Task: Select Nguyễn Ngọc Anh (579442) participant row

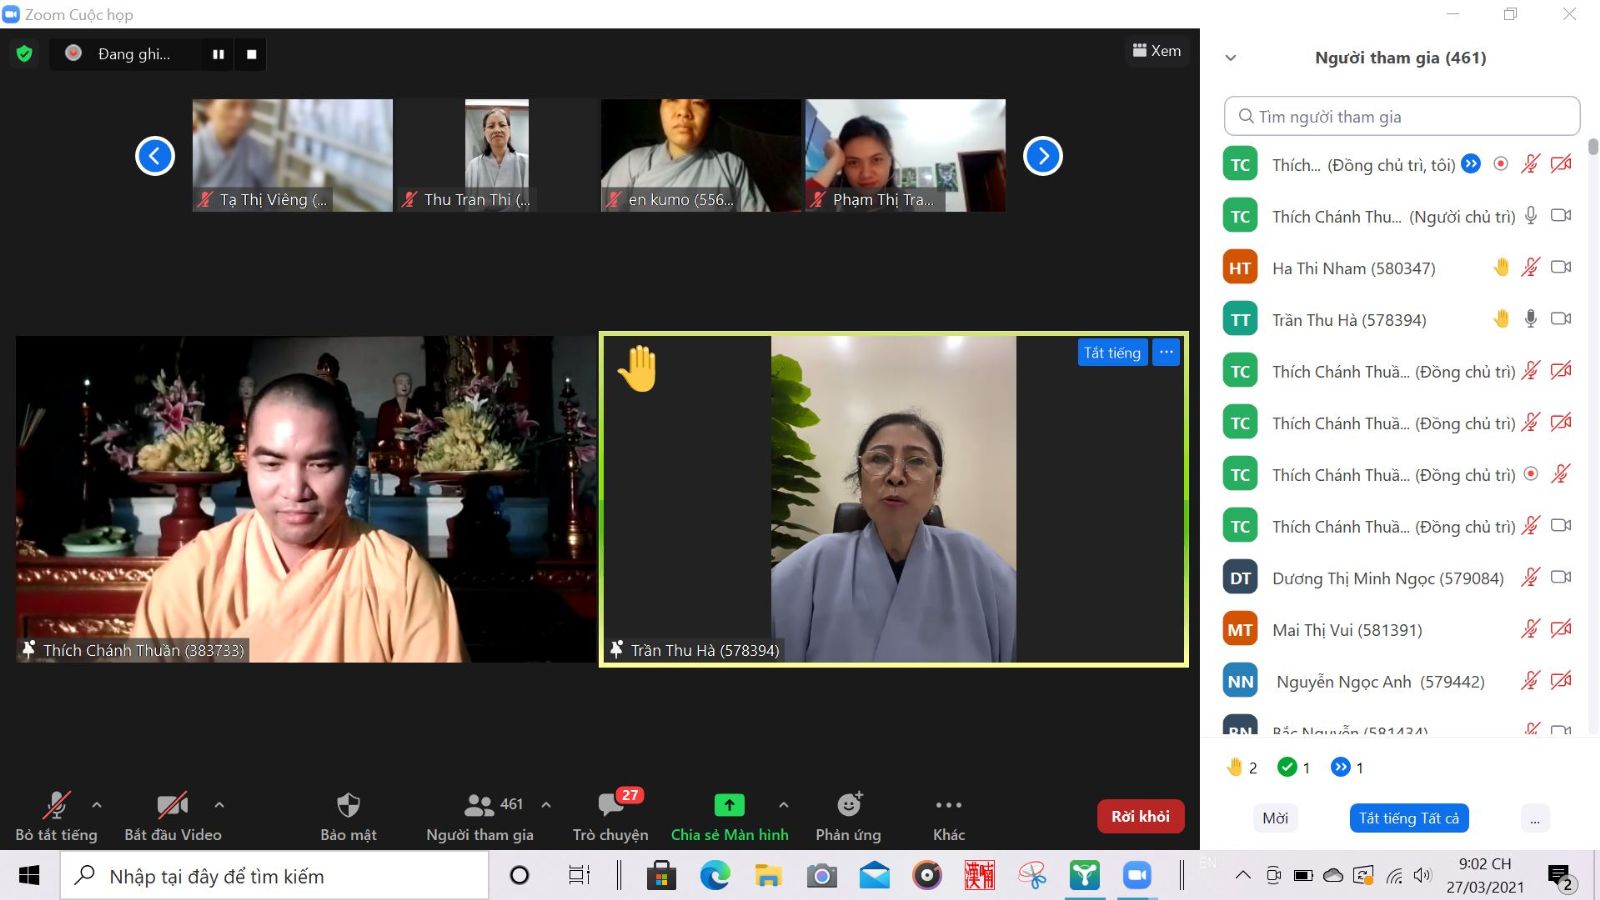Action: click(1398, 681)
